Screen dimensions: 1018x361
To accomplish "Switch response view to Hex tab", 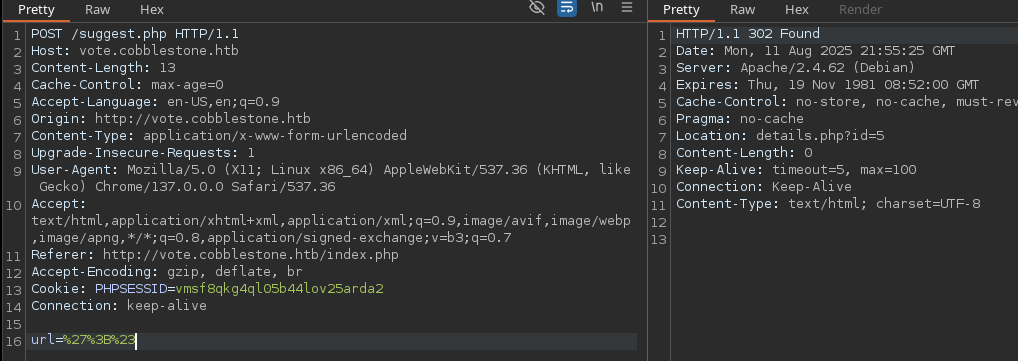I will click(x=797, y=10).
